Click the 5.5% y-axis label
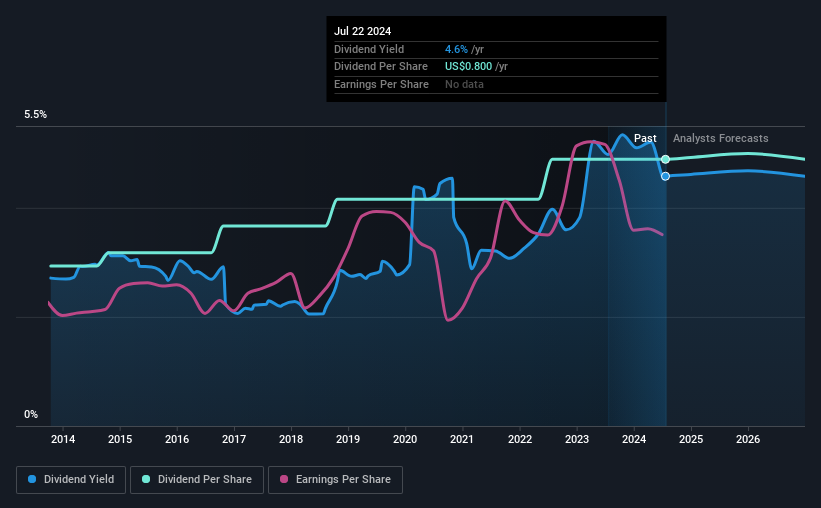 (36, 115)
